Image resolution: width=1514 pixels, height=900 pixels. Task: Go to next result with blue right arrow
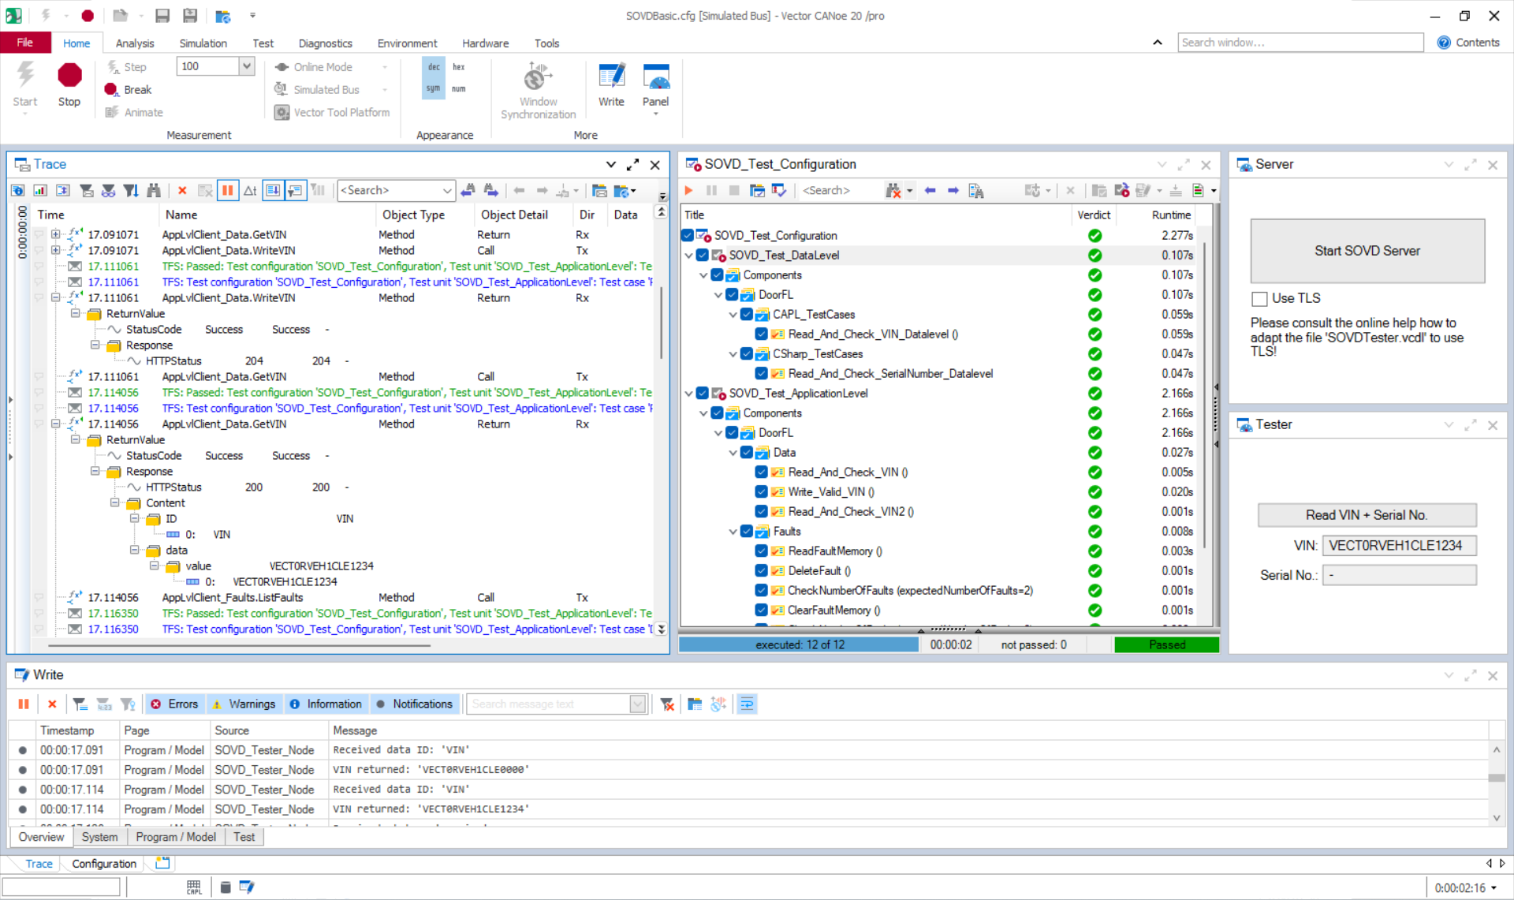953,190
